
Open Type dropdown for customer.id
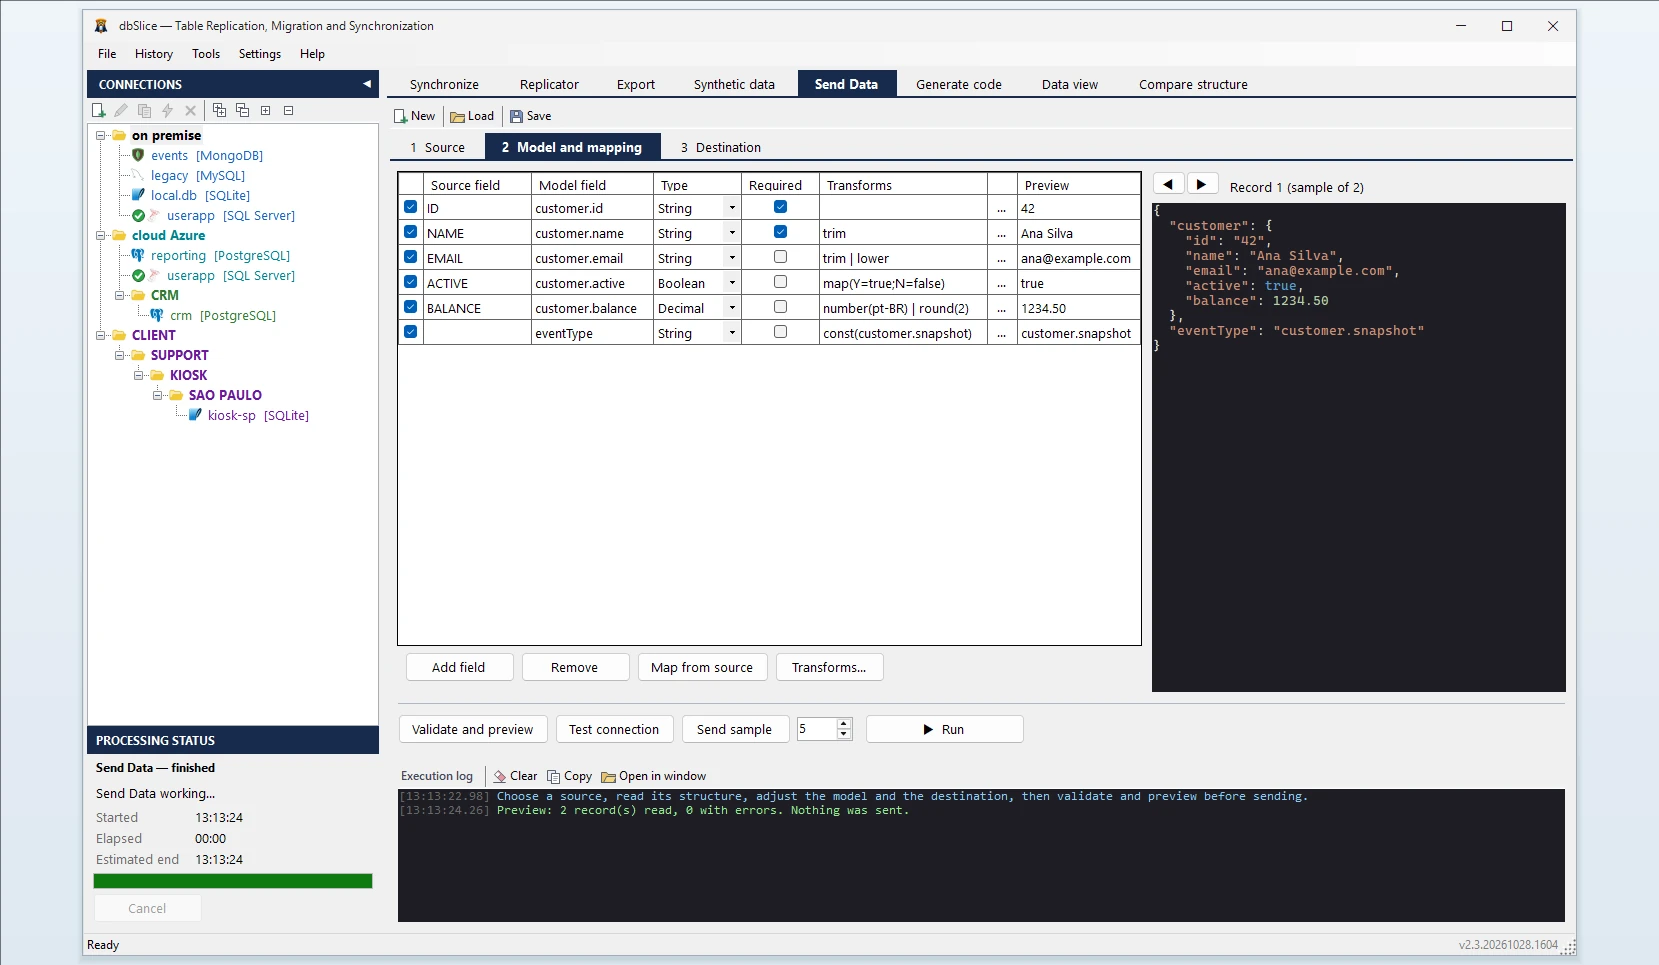coord(732,208)
